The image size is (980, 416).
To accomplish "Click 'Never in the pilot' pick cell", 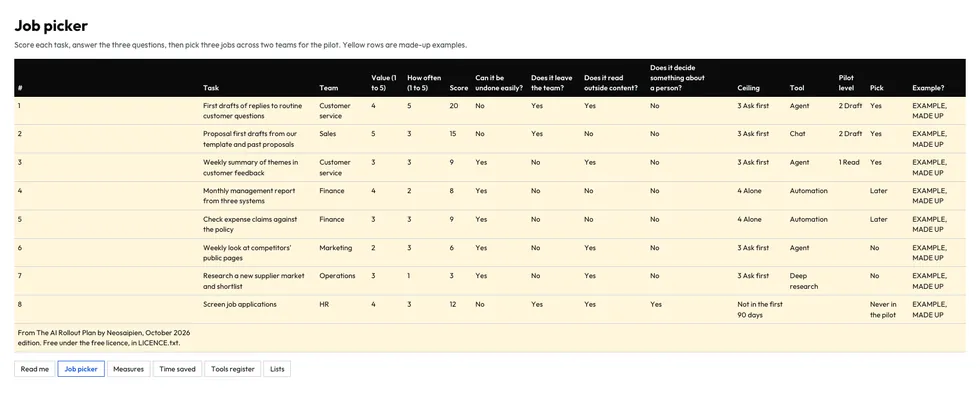I will [x=883, y=310].
